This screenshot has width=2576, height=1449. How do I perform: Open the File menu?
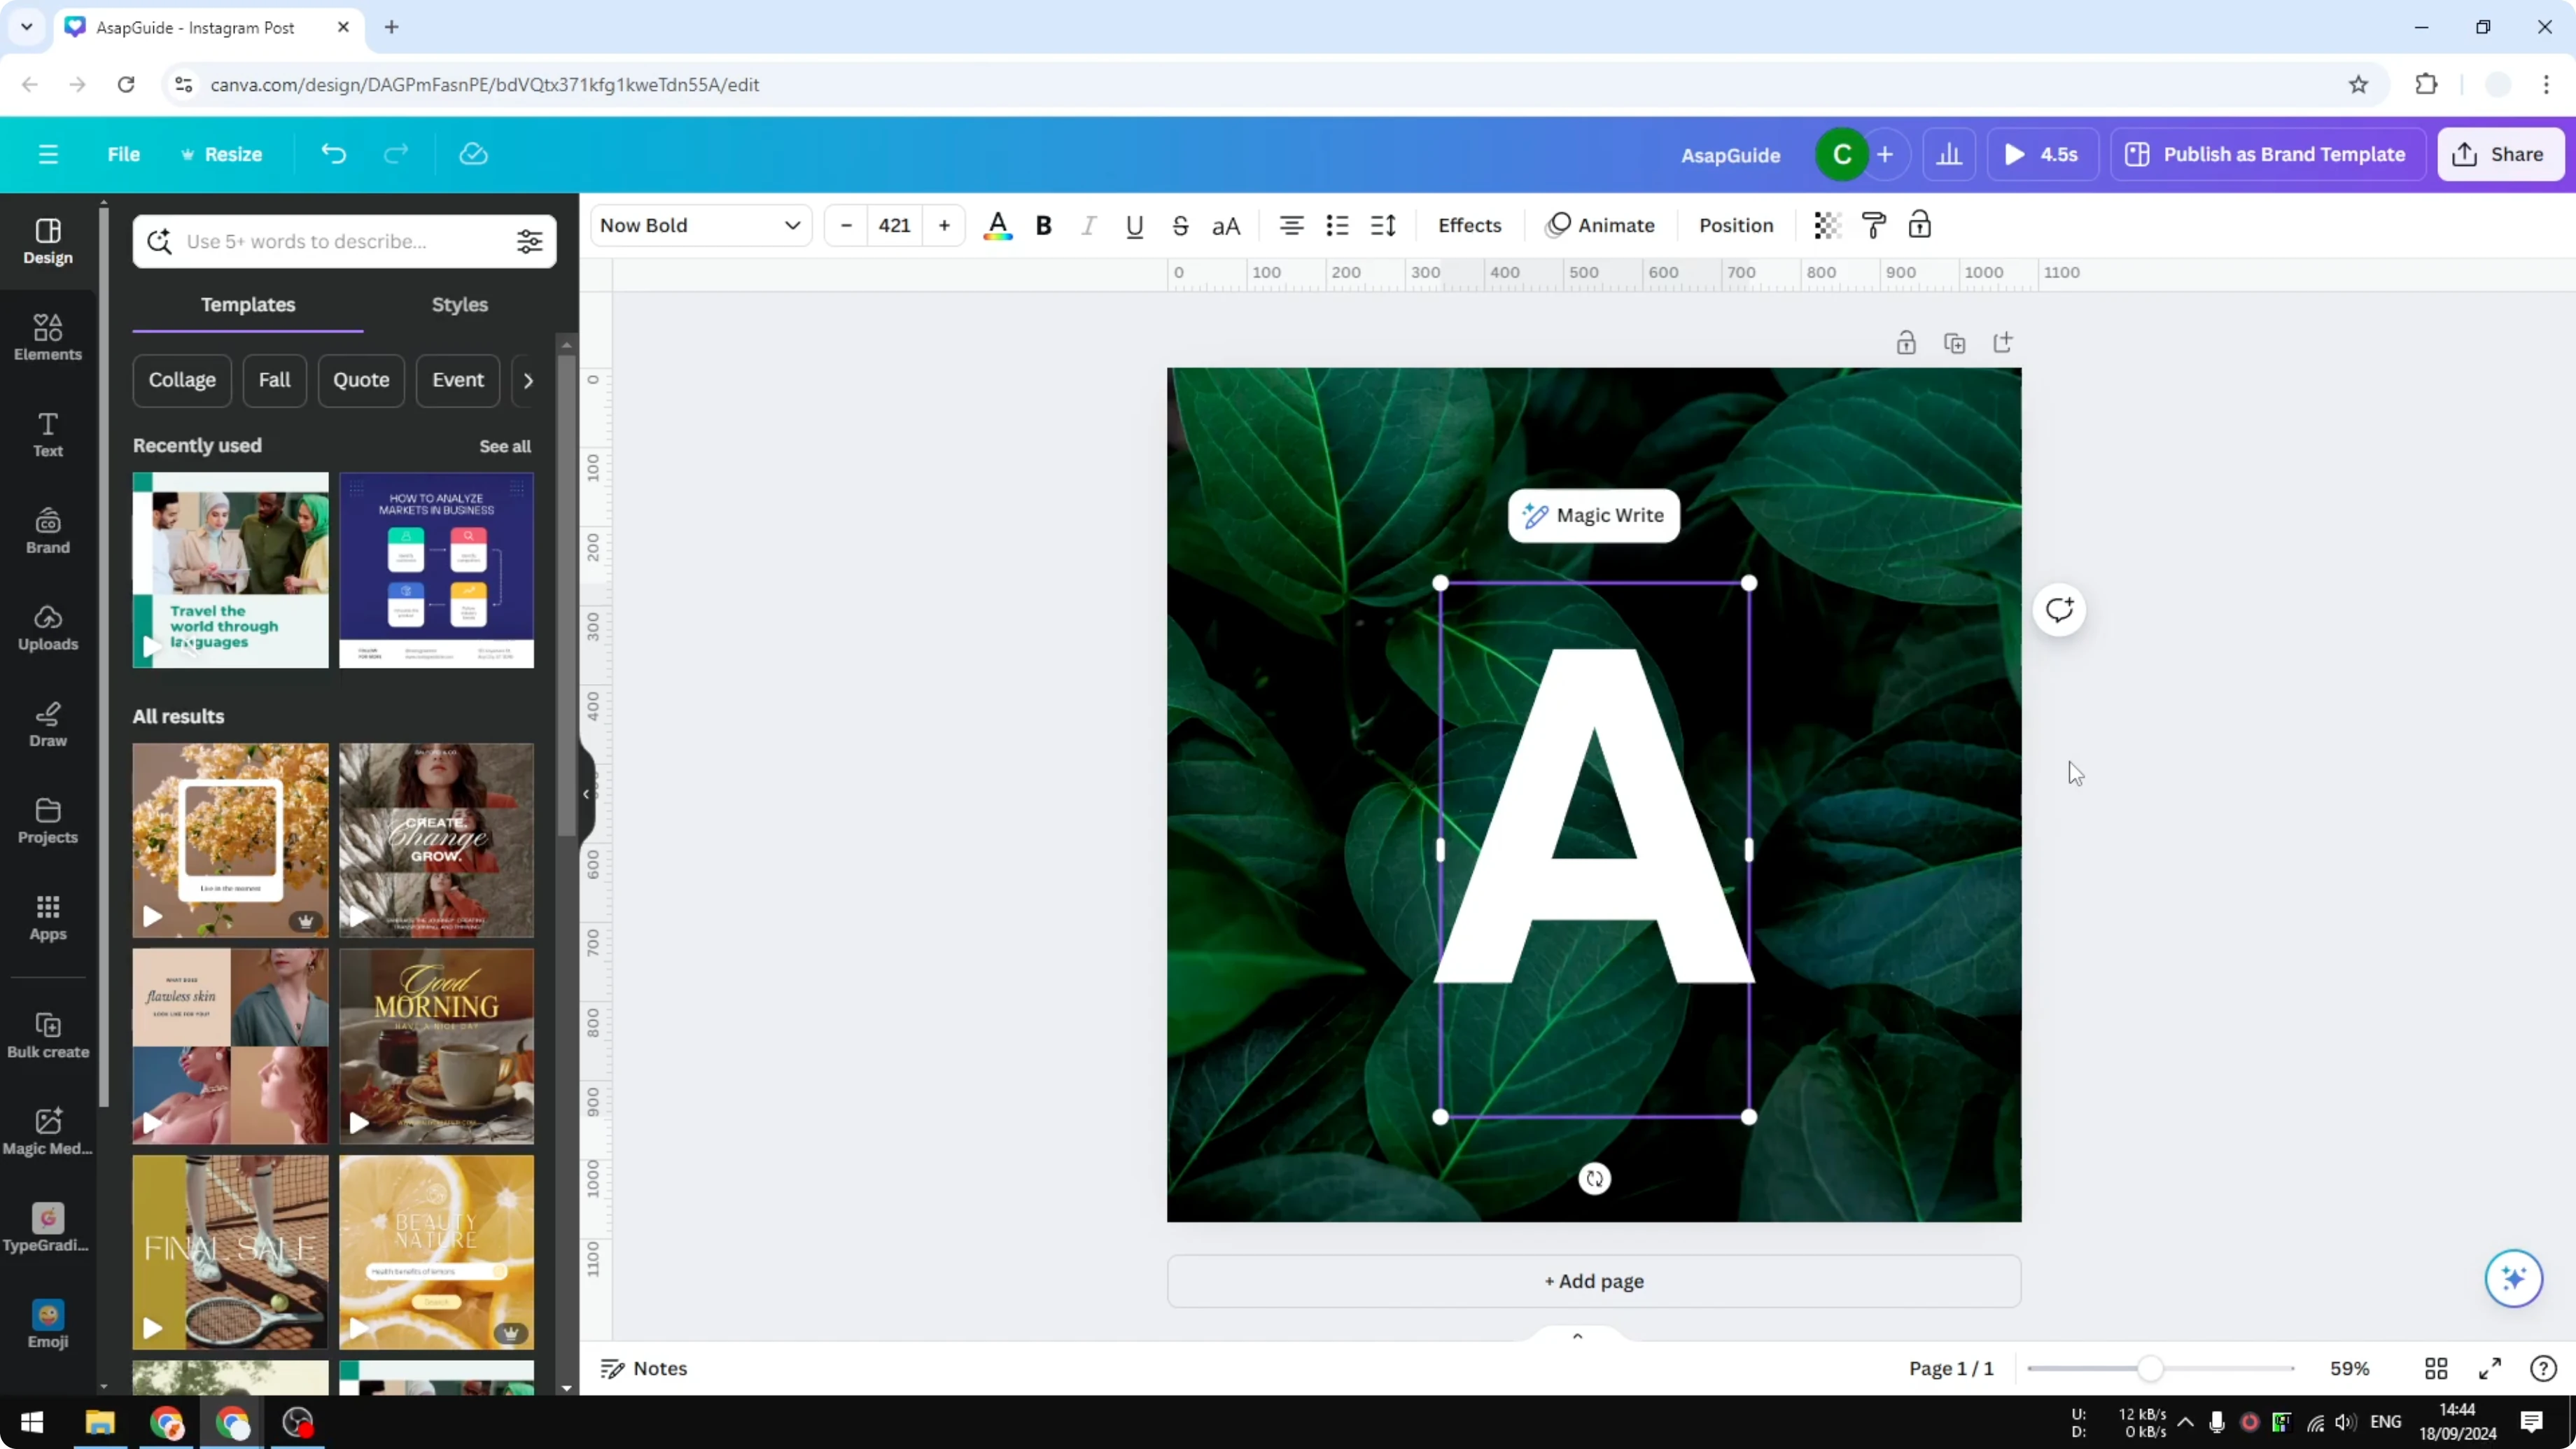tap(123, 154)
